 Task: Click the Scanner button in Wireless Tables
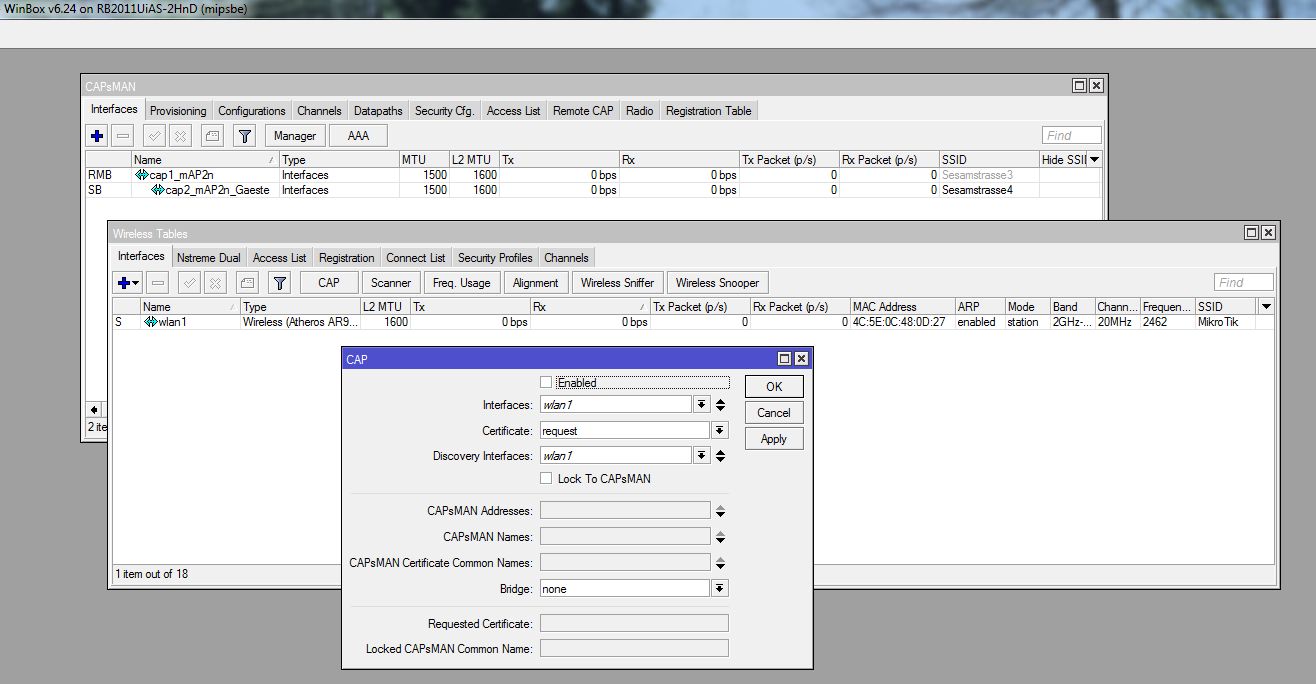(391, 283)
